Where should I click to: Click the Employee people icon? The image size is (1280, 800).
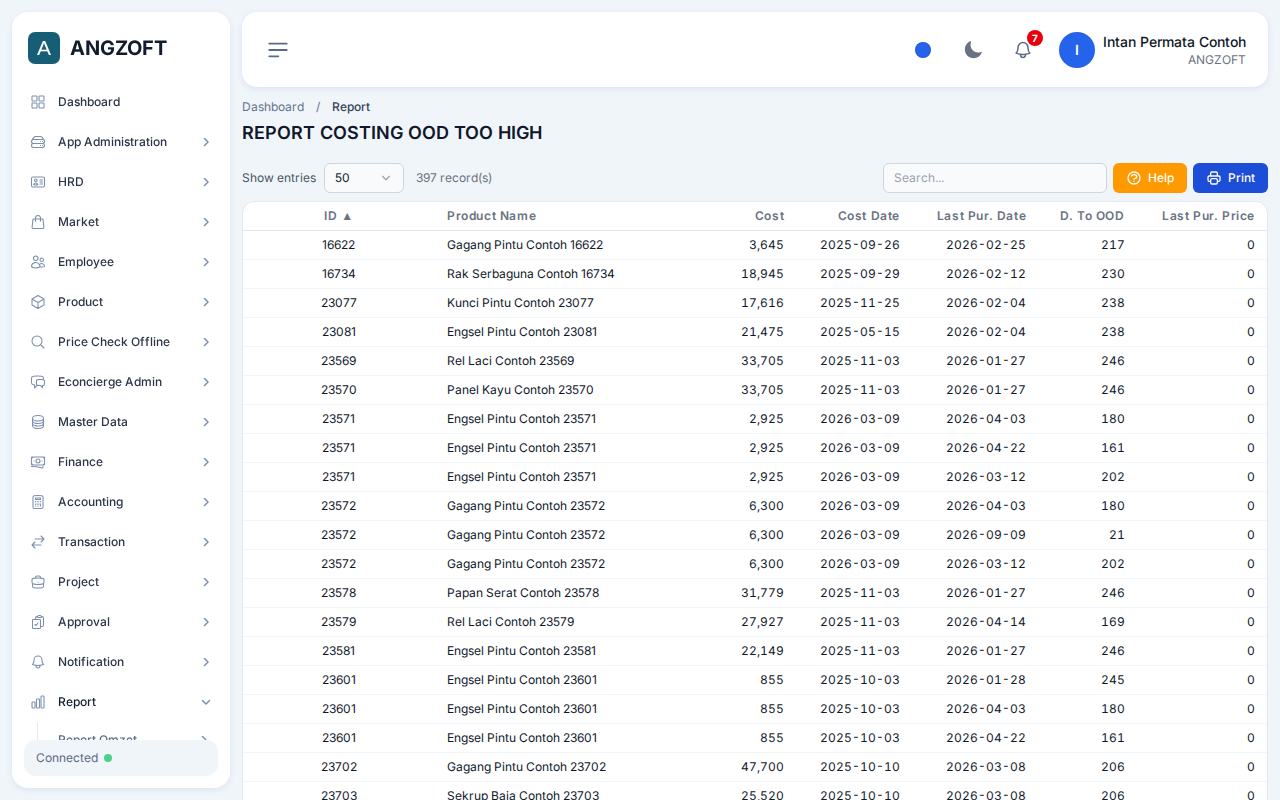38,262
